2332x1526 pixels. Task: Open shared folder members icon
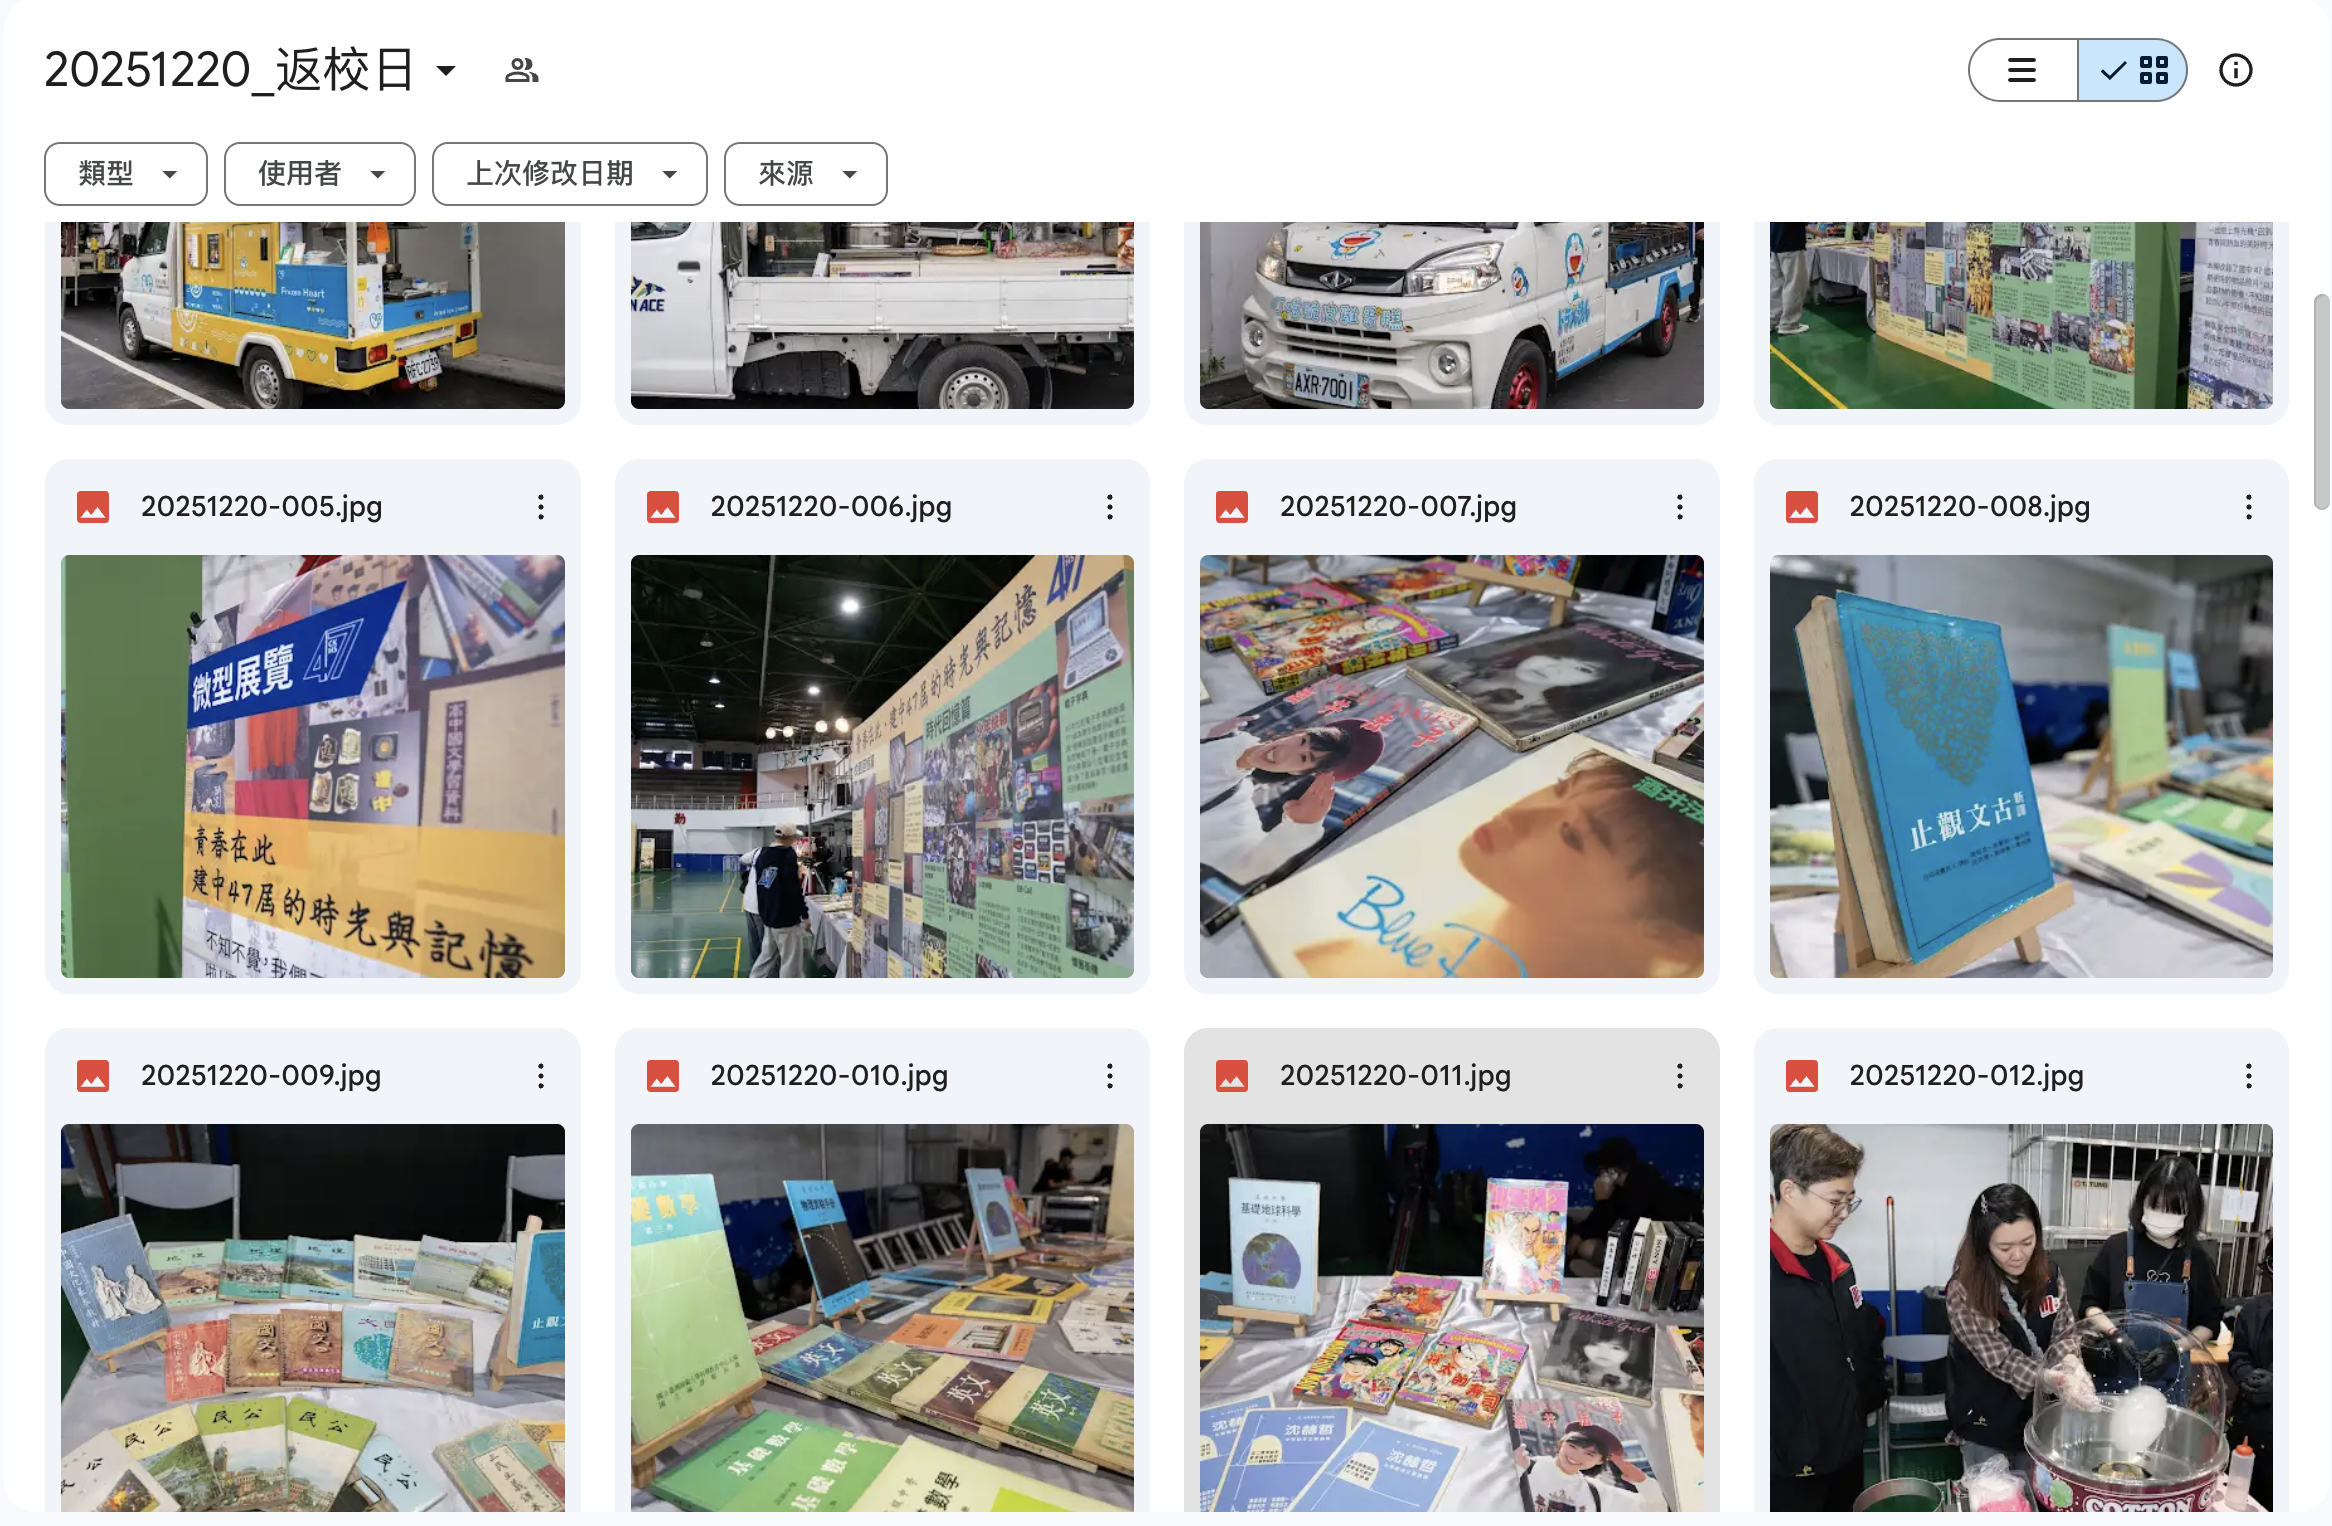(521, 70)
